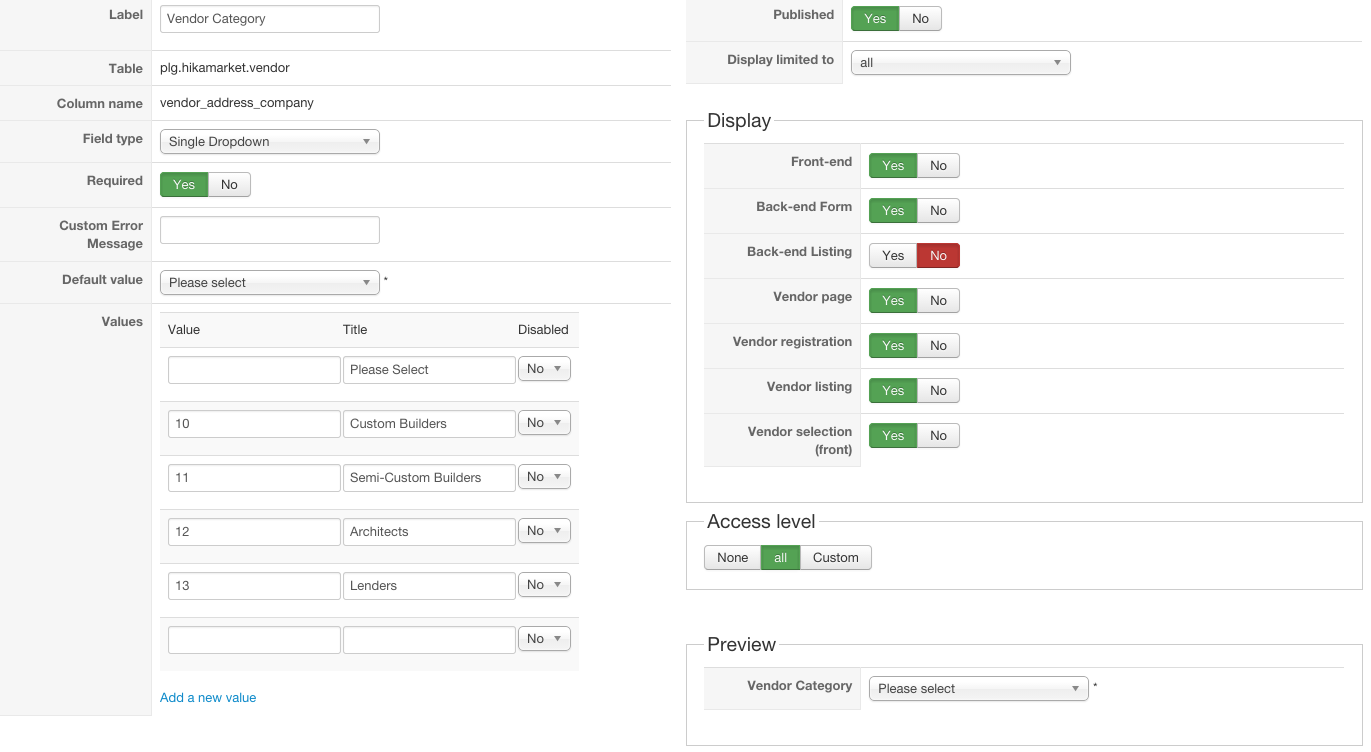
Task: Open the Default value dropdown
Action: click(x=269, y=283)
